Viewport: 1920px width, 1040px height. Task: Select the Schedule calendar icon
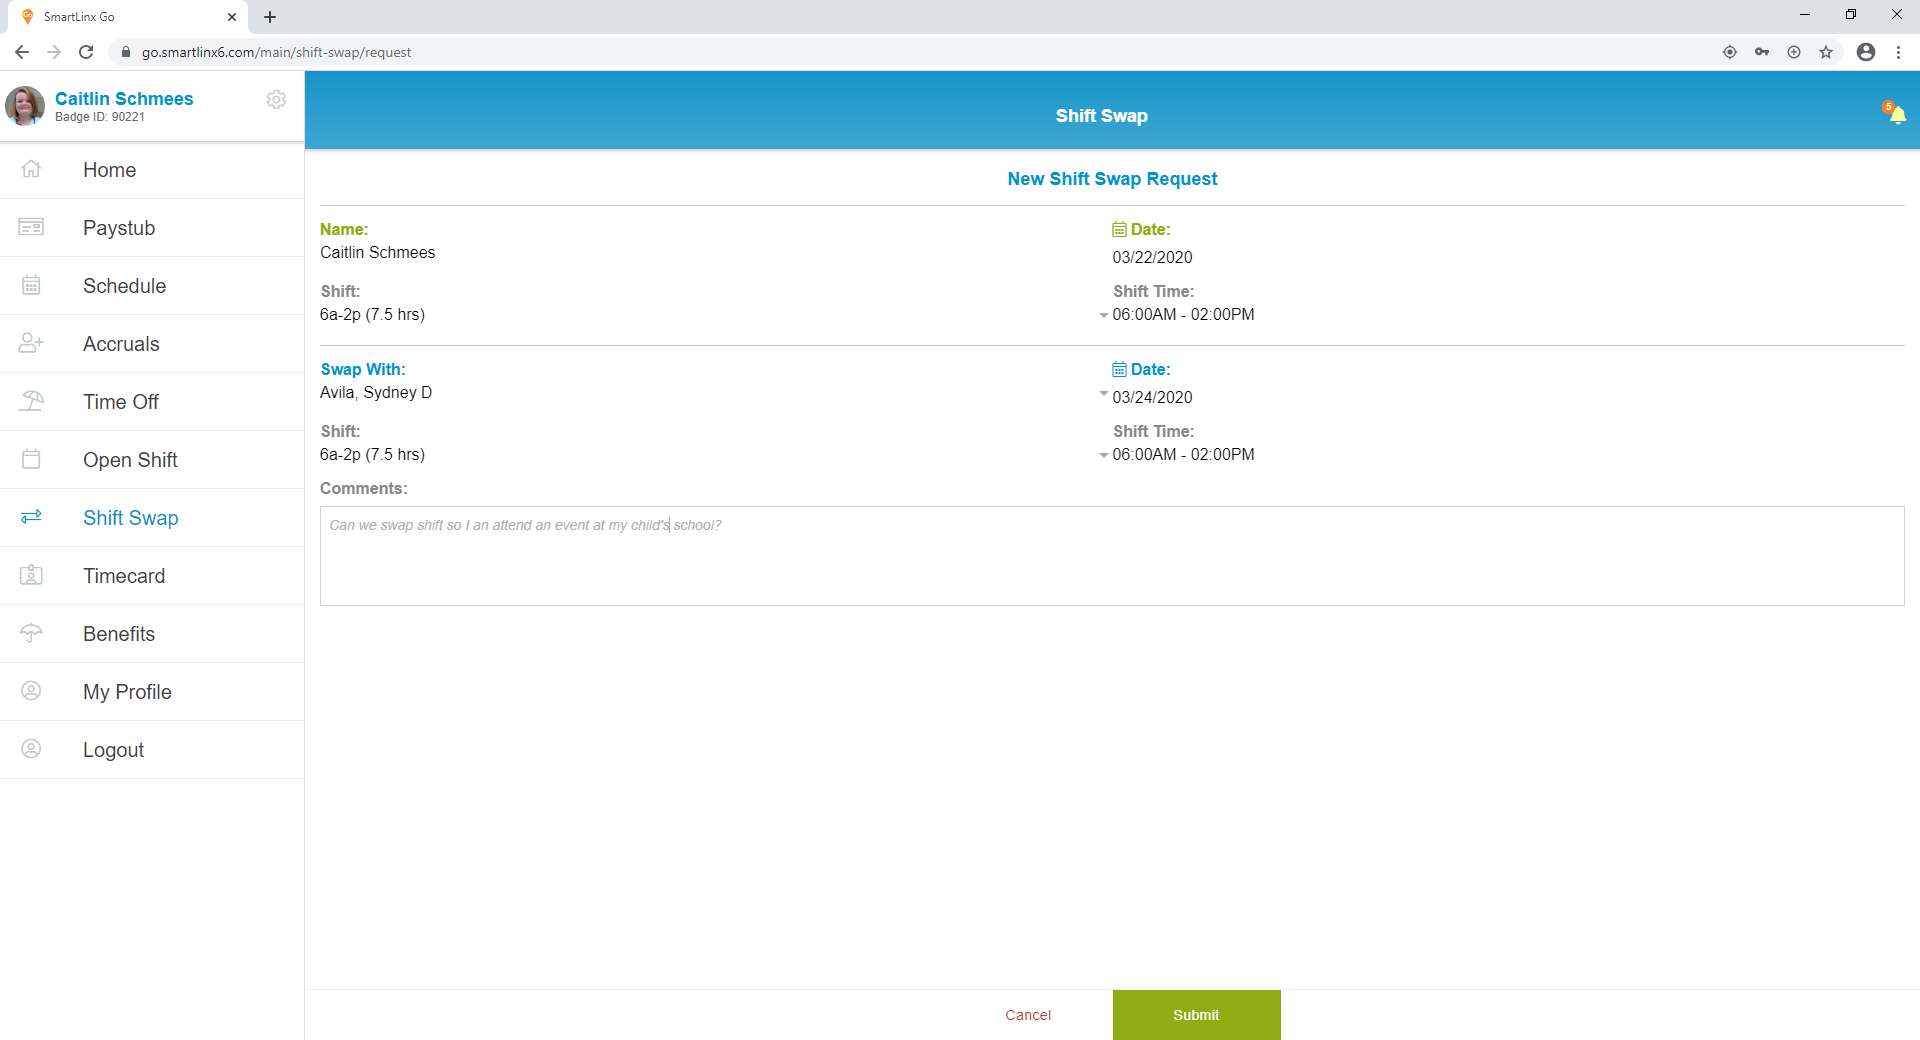coord(31,285)
